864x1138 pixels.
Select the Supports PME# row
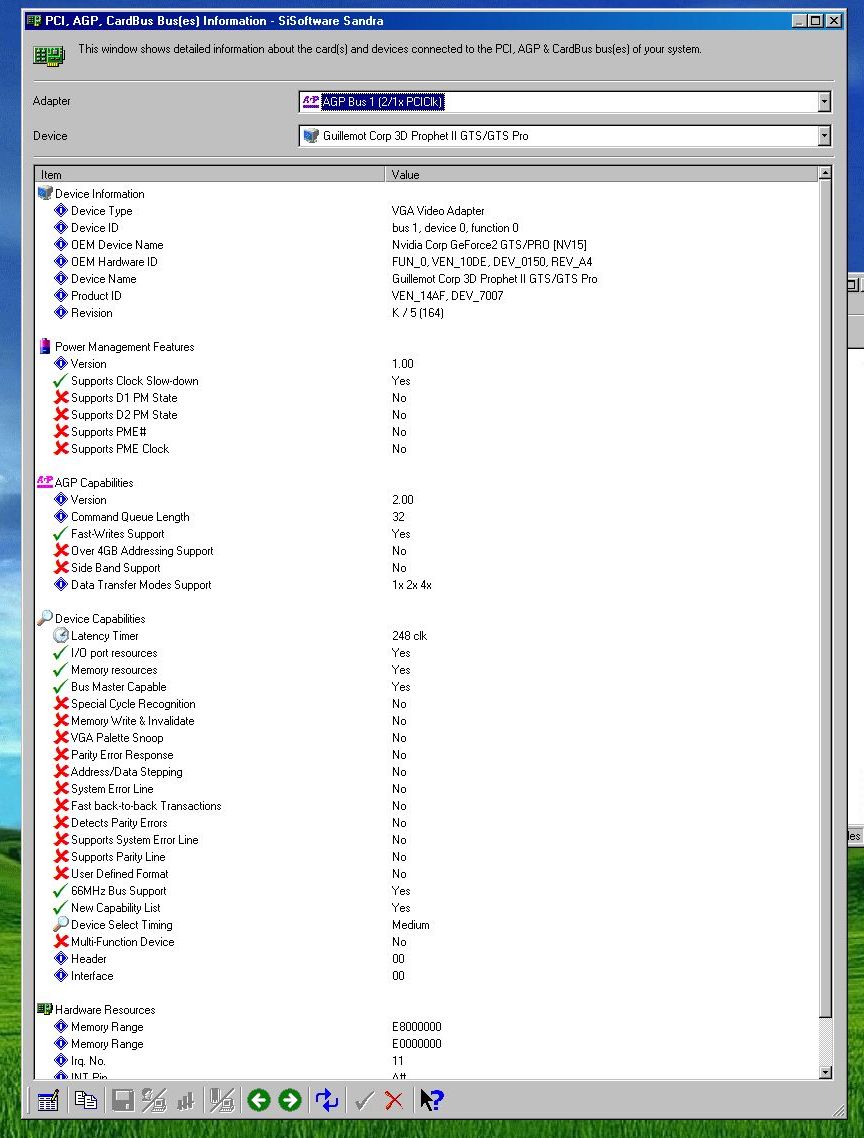(x=426, y=432)
